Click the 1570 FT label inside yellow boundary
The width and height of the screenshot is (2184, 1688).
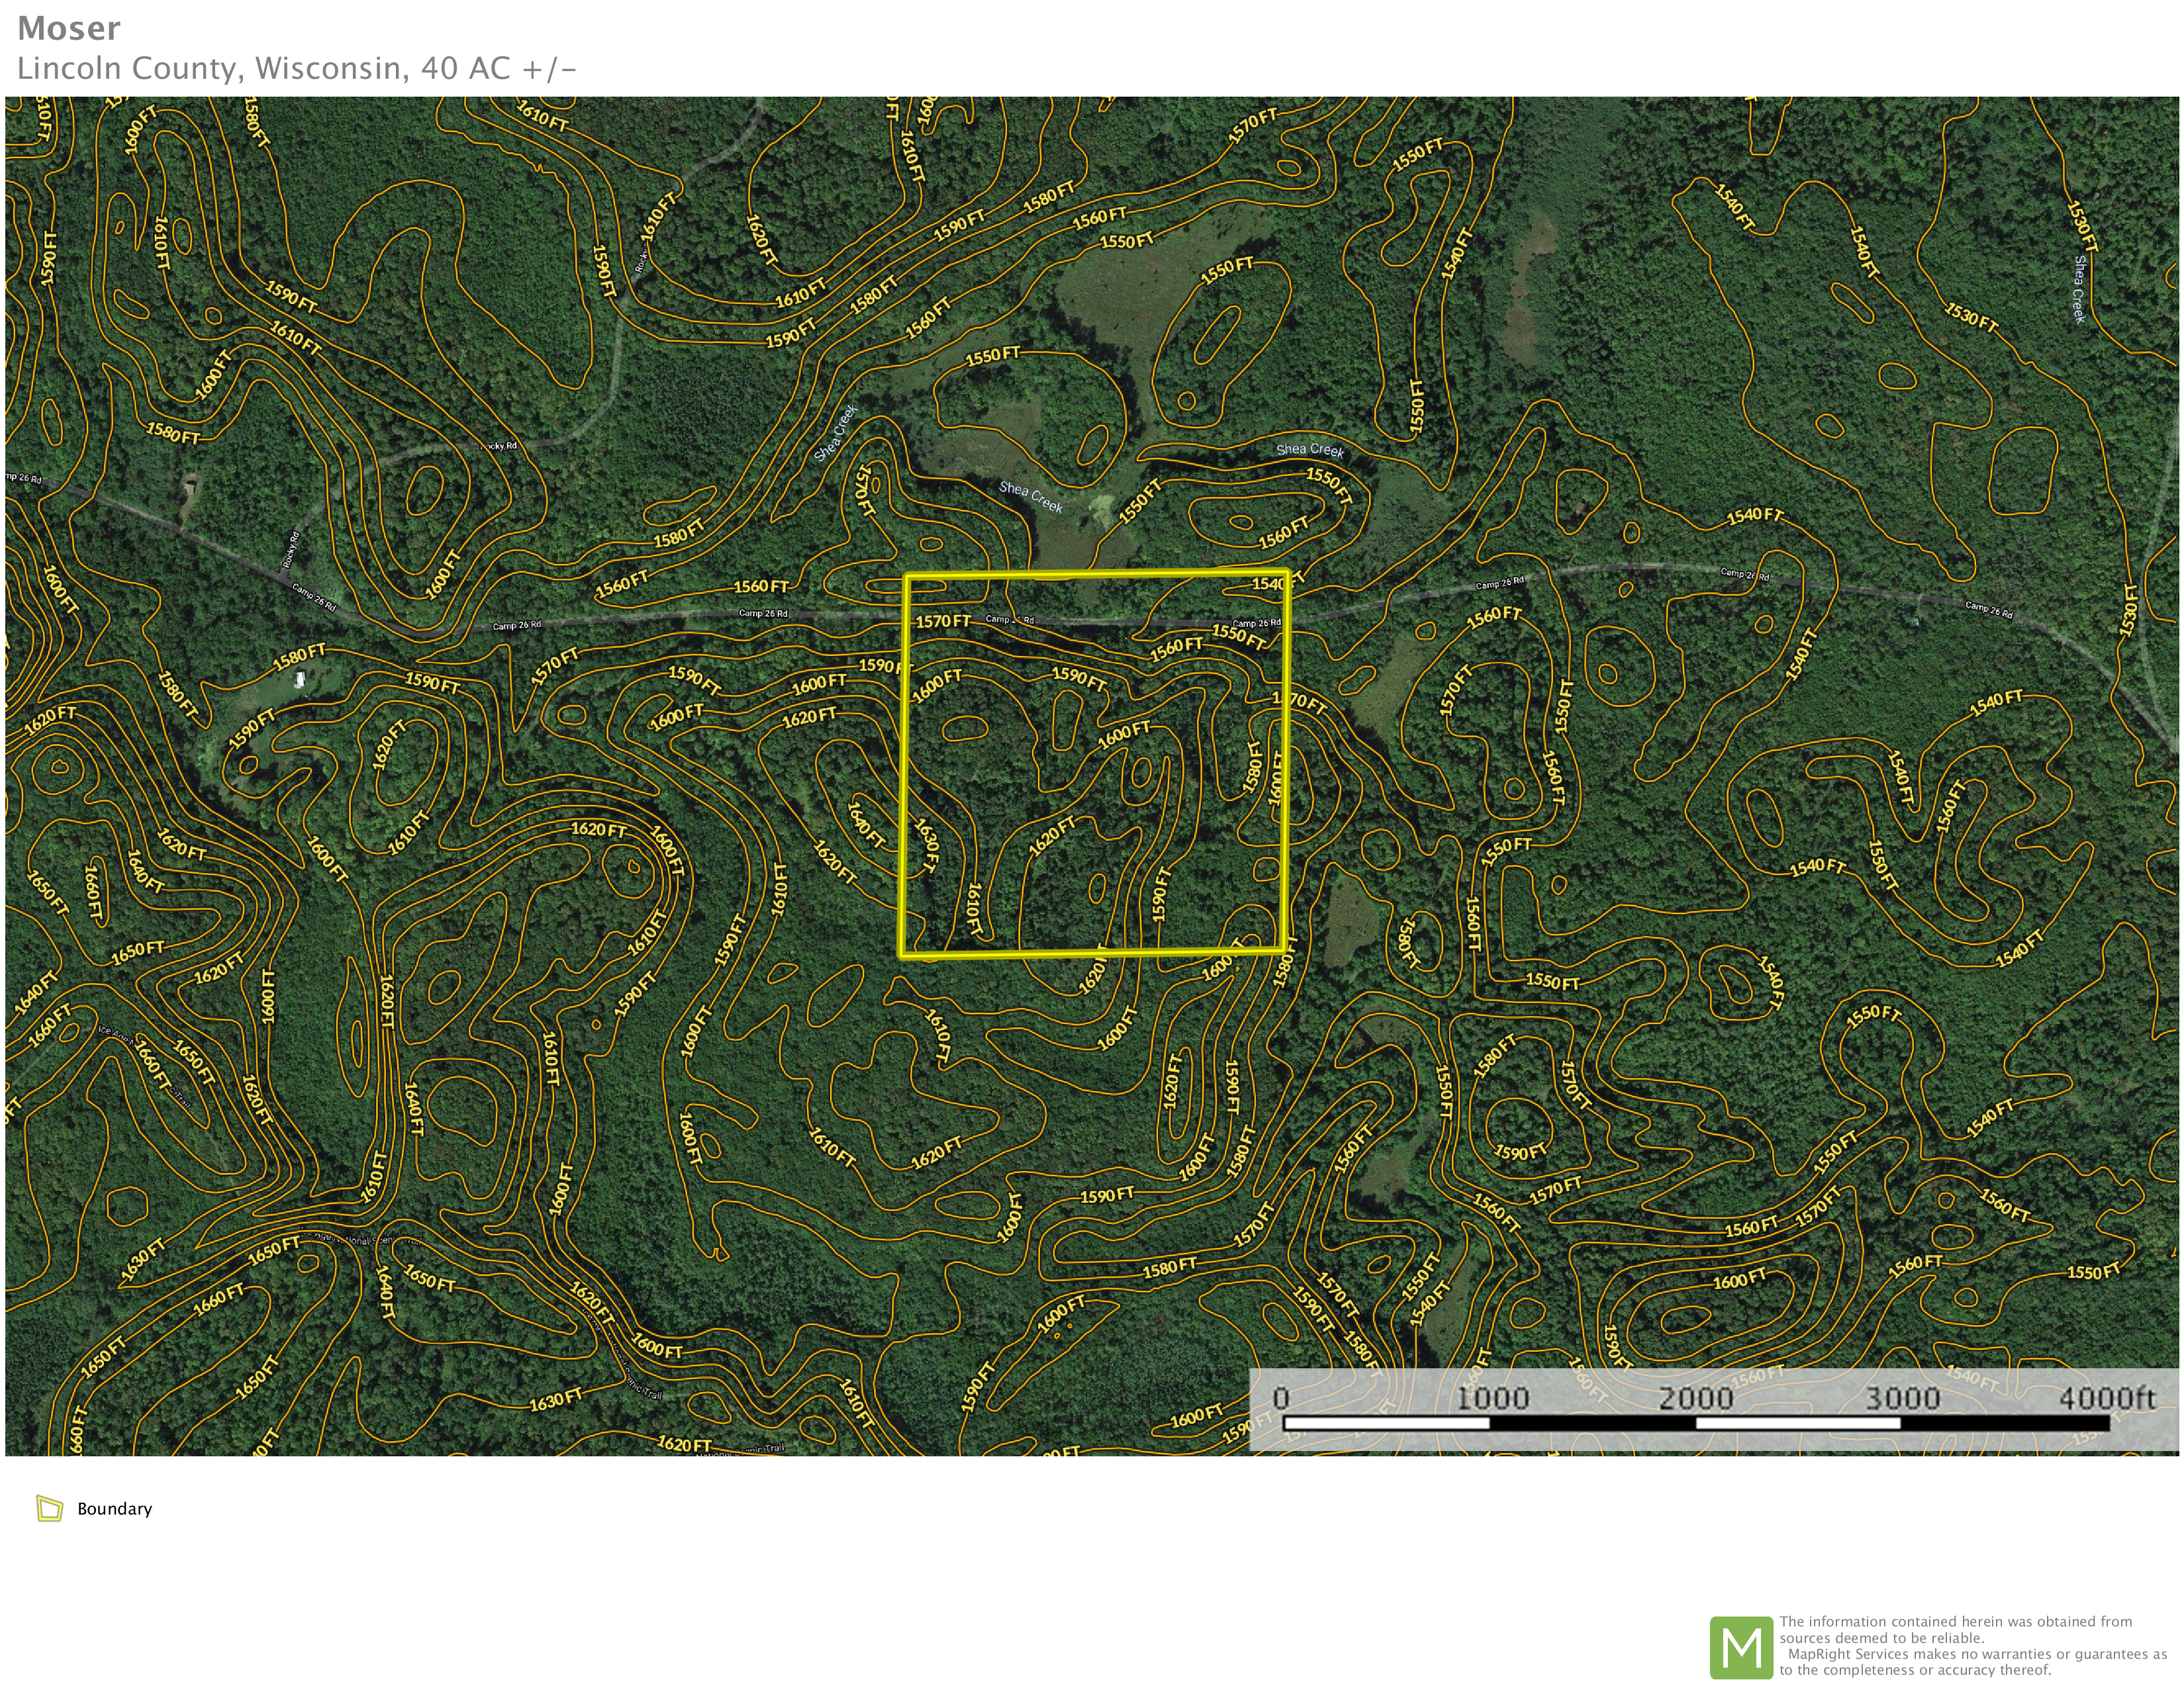943,621
